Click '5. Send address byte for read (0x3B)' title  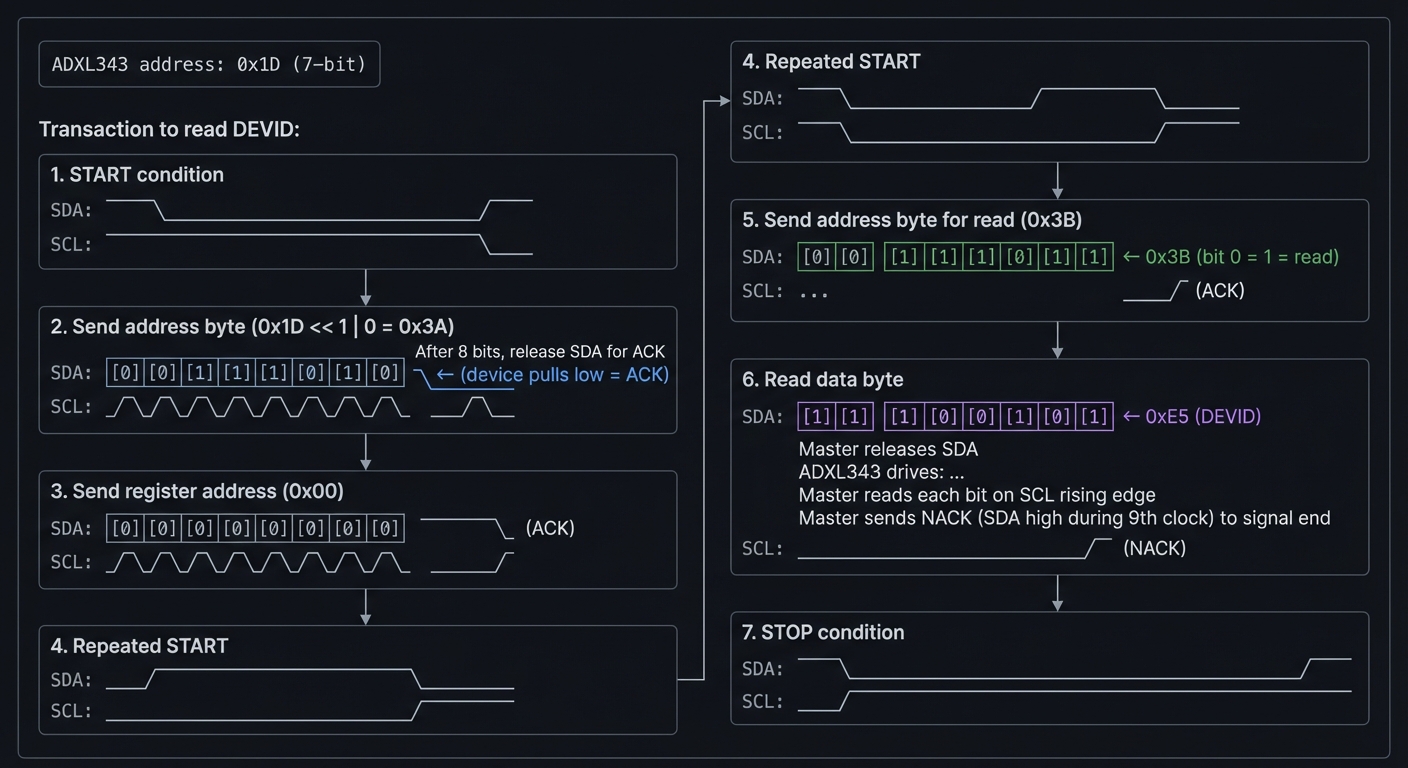(912, 219)
